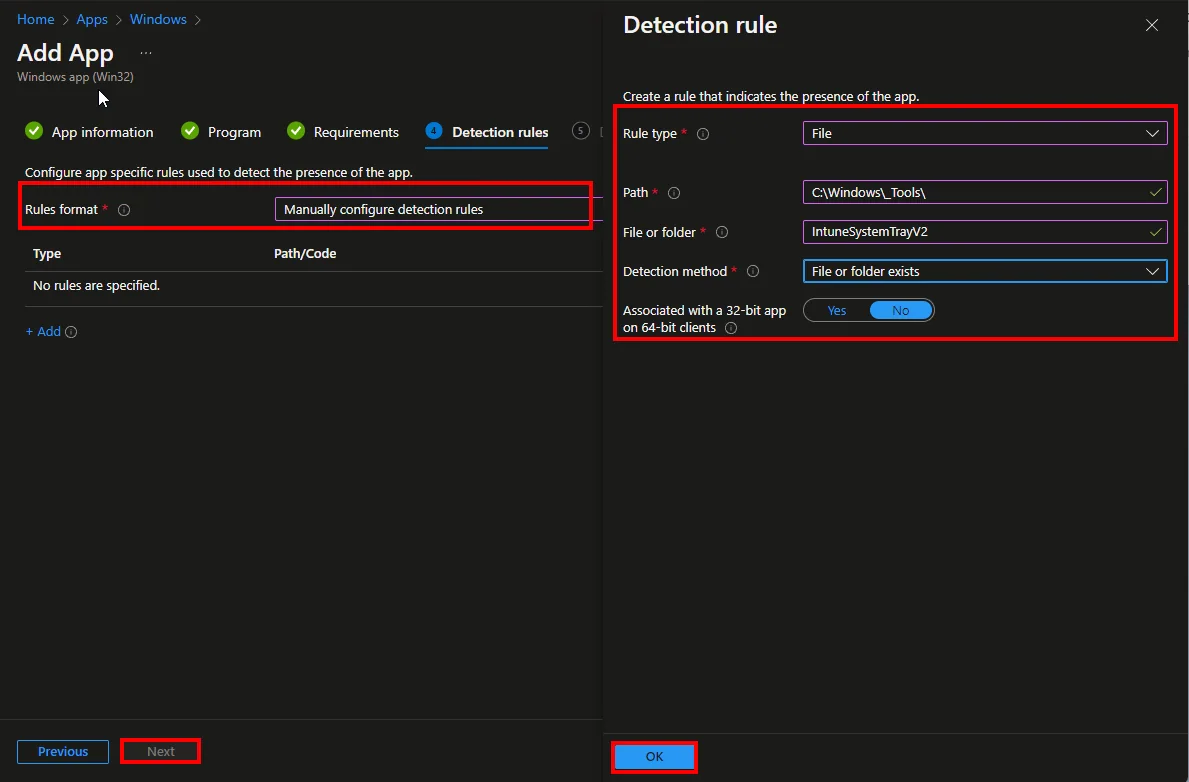Click + Add rule link
Viewport: 1189px width, 782px height.
43,331
